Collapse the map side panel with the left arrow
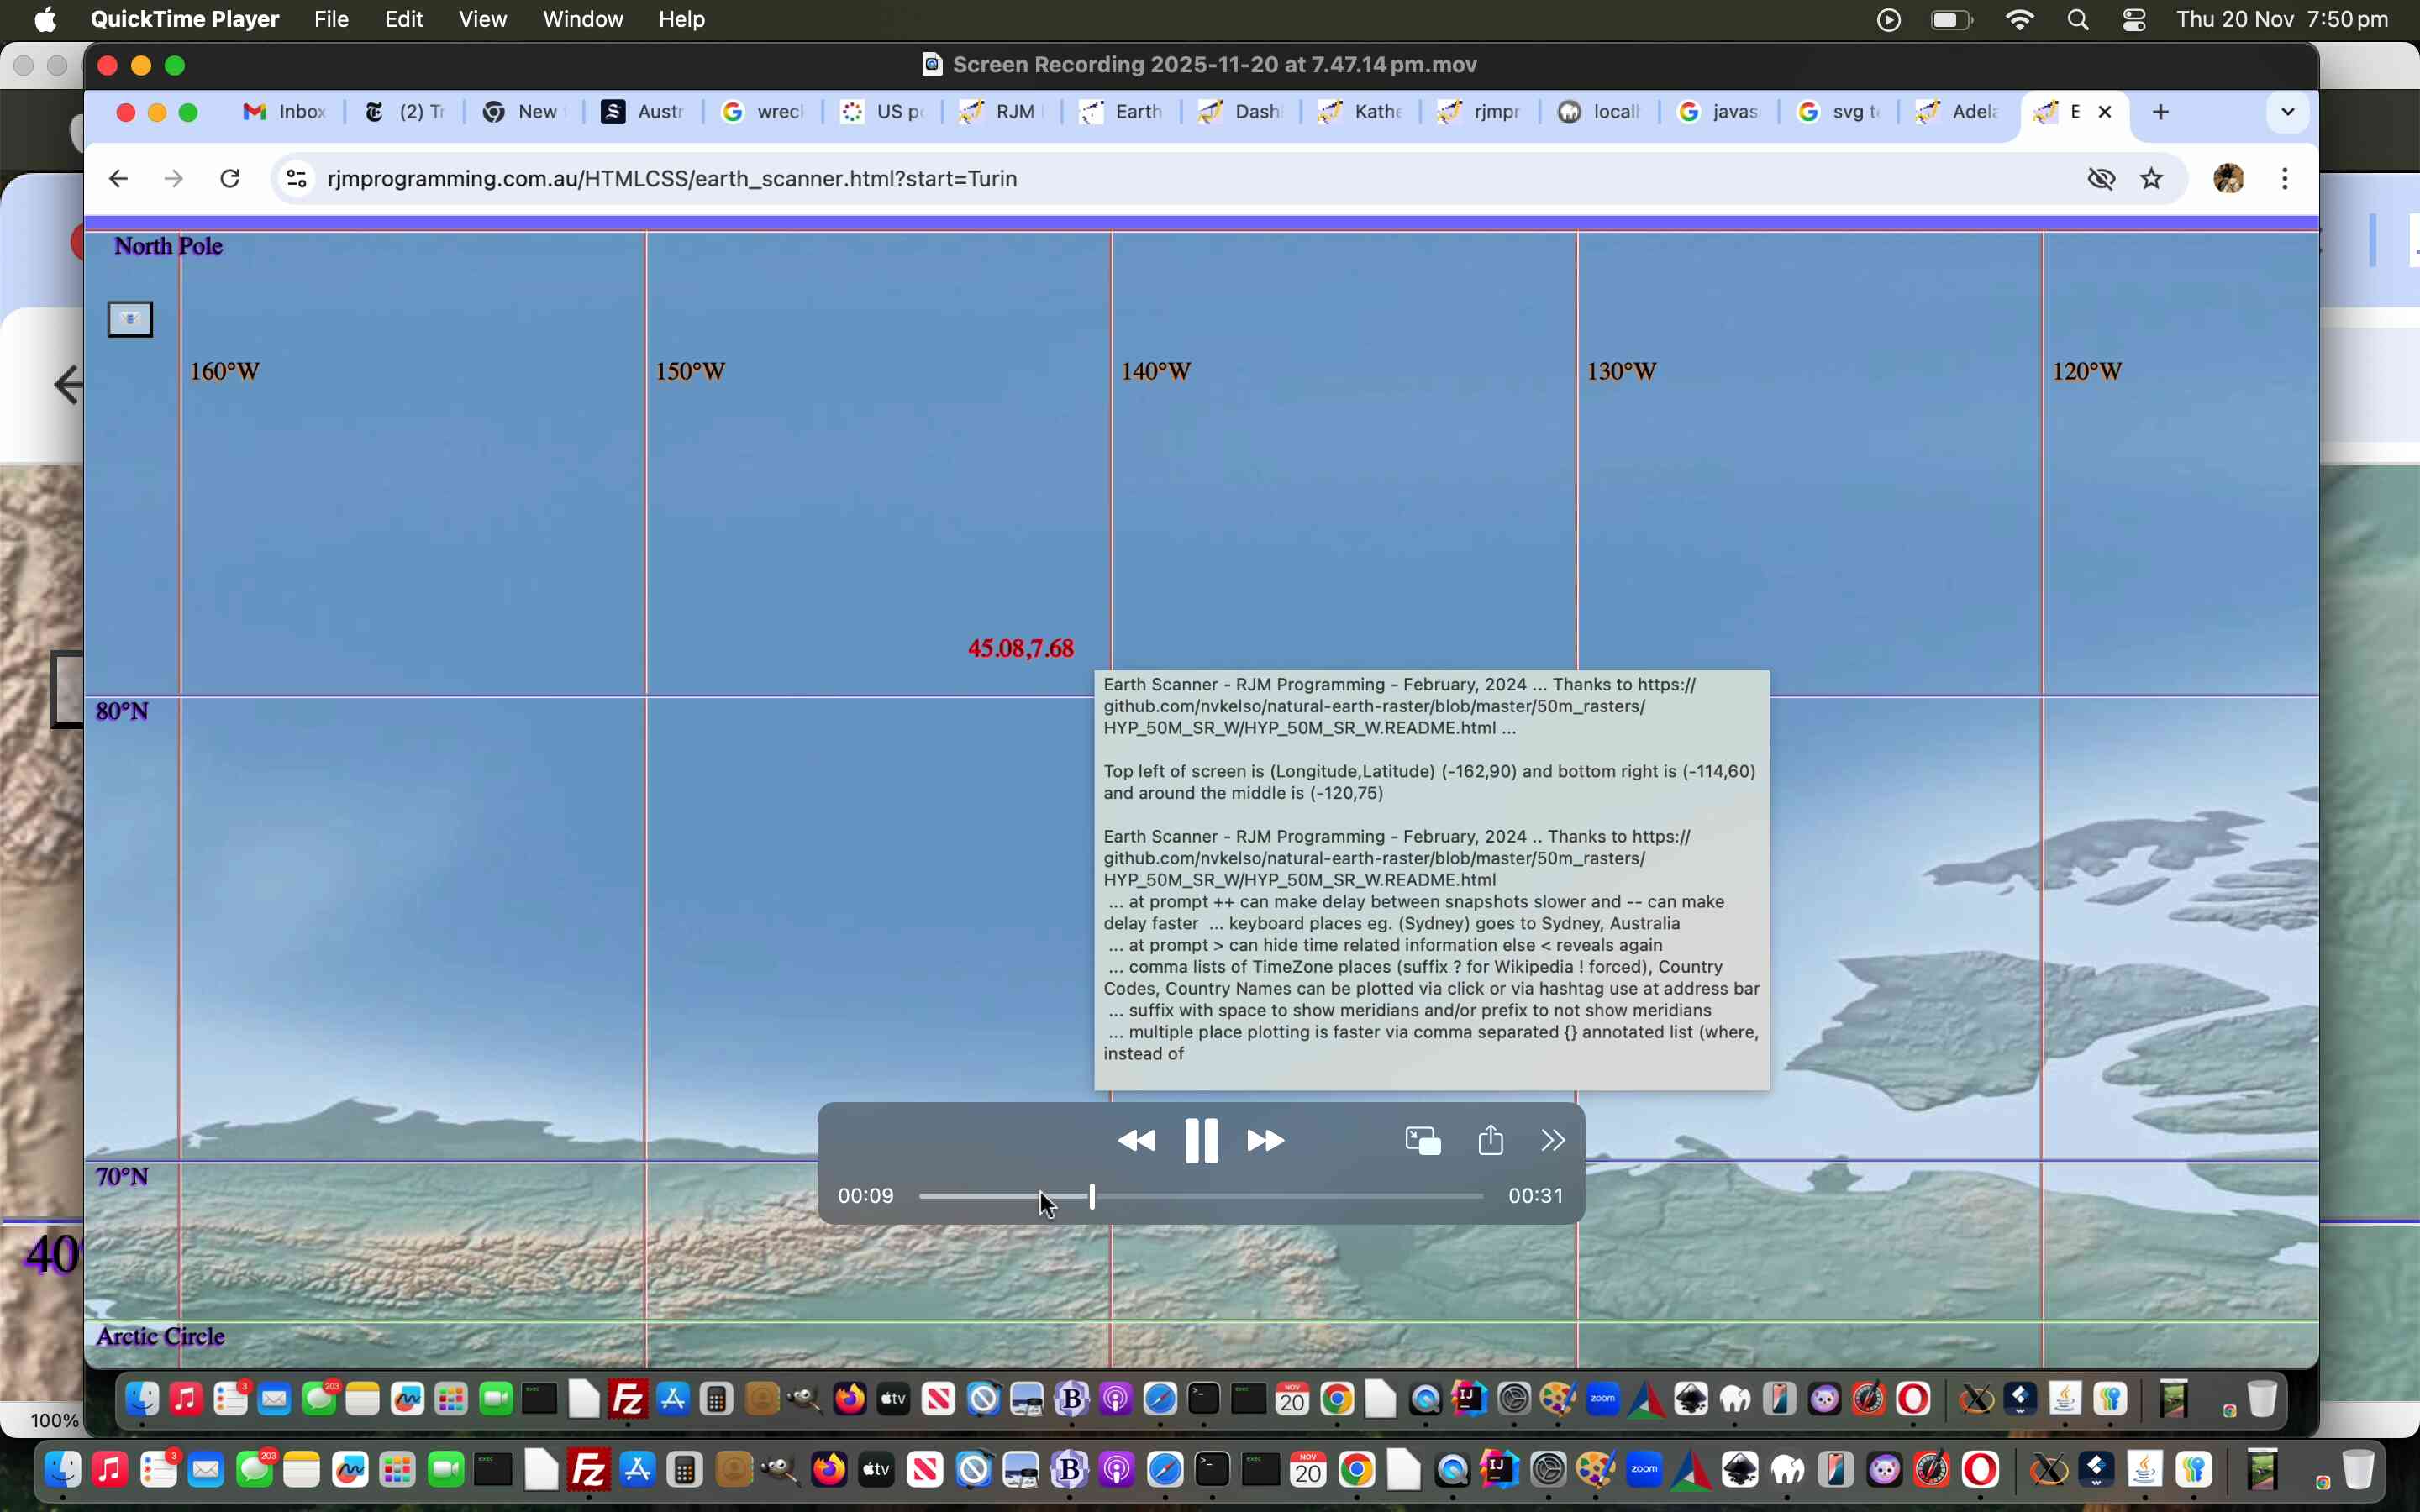This screenshot has width=2420, height=1512. tap(66, 384)
